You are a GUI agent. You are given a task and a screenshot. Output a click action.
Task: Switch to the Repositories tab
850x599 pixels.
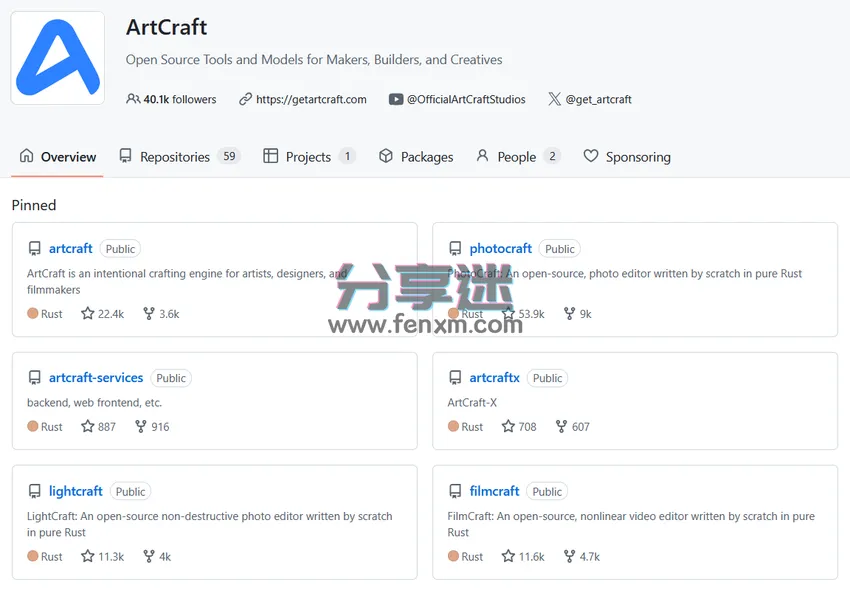(179, 157)
